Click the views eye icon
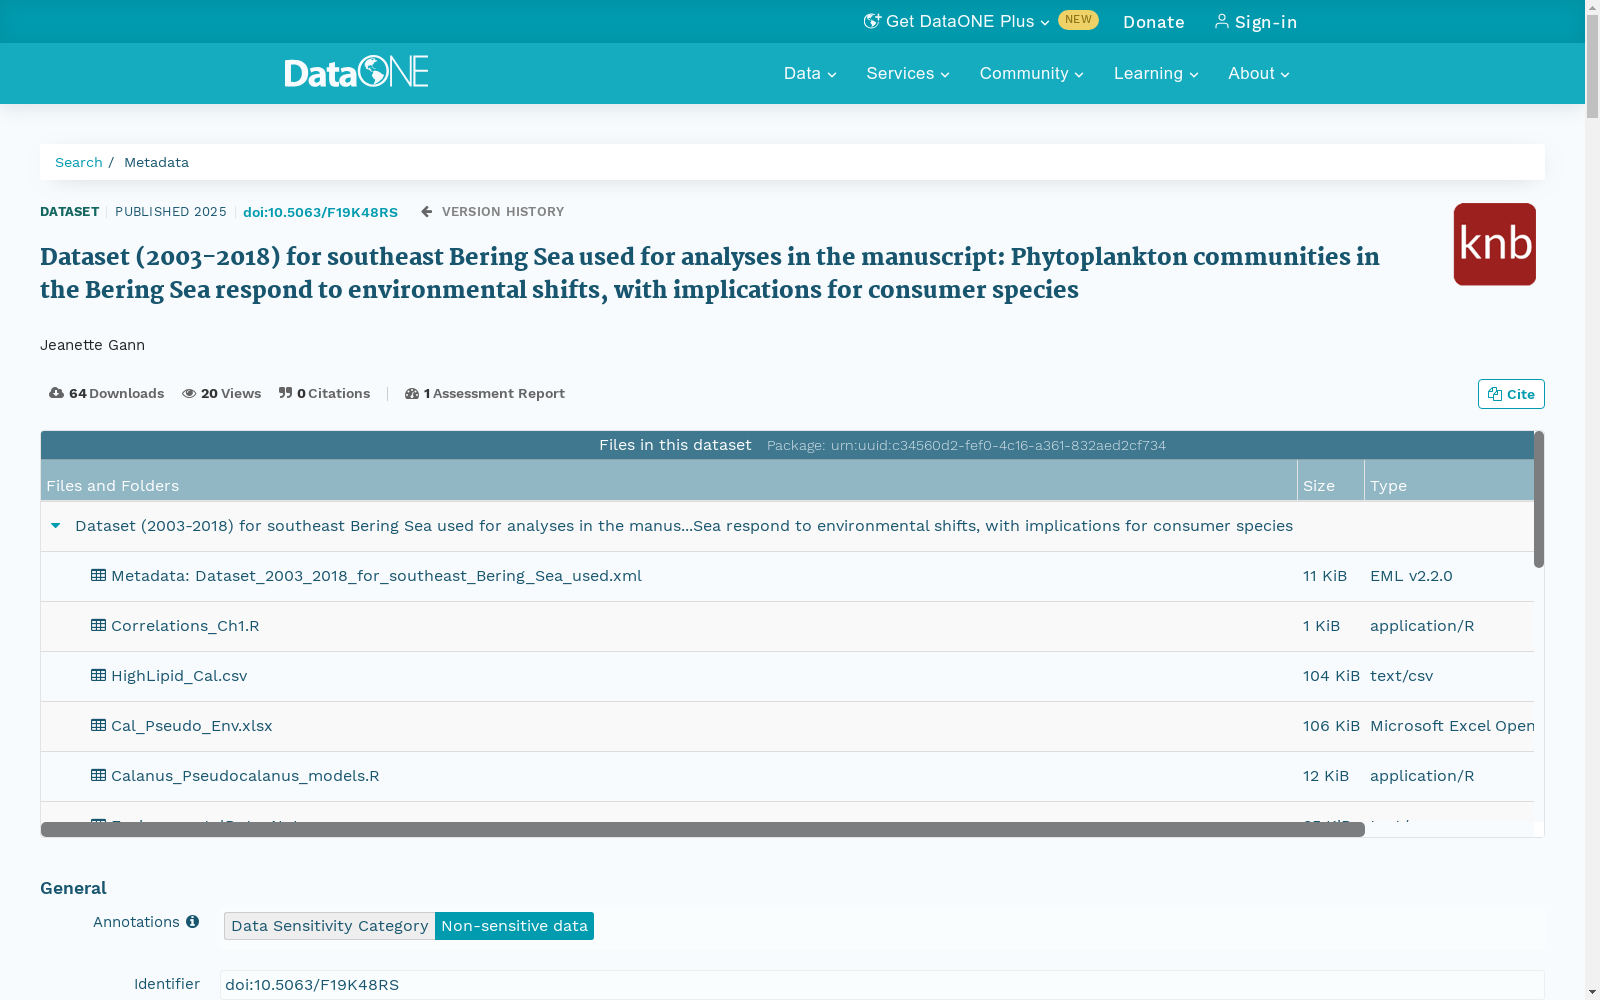Image resolution: width=1600 pixels, height=1000 pixels. click(x=189, y=393)
